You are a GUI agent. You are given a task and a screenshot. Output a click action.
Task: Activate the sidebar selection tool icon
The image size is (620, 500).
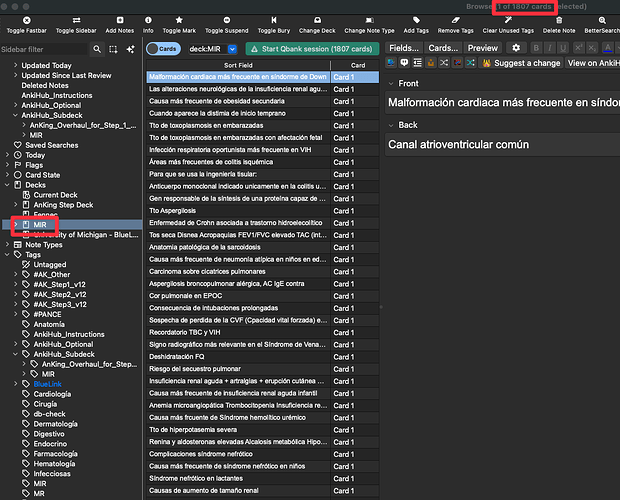(113, 49)
